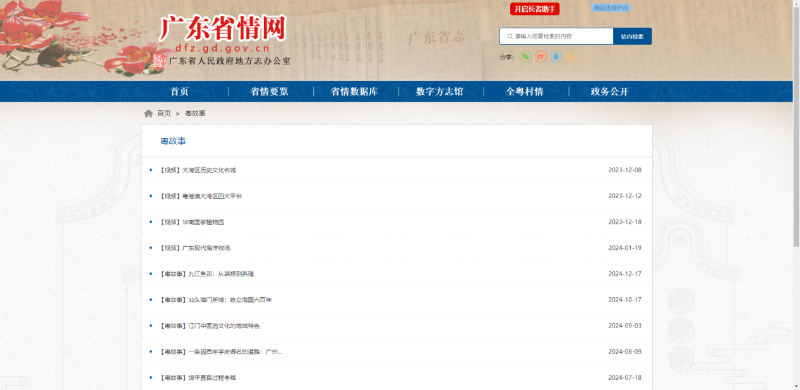
Task: Open the 九江鱼花 story article
Action: 206,274
